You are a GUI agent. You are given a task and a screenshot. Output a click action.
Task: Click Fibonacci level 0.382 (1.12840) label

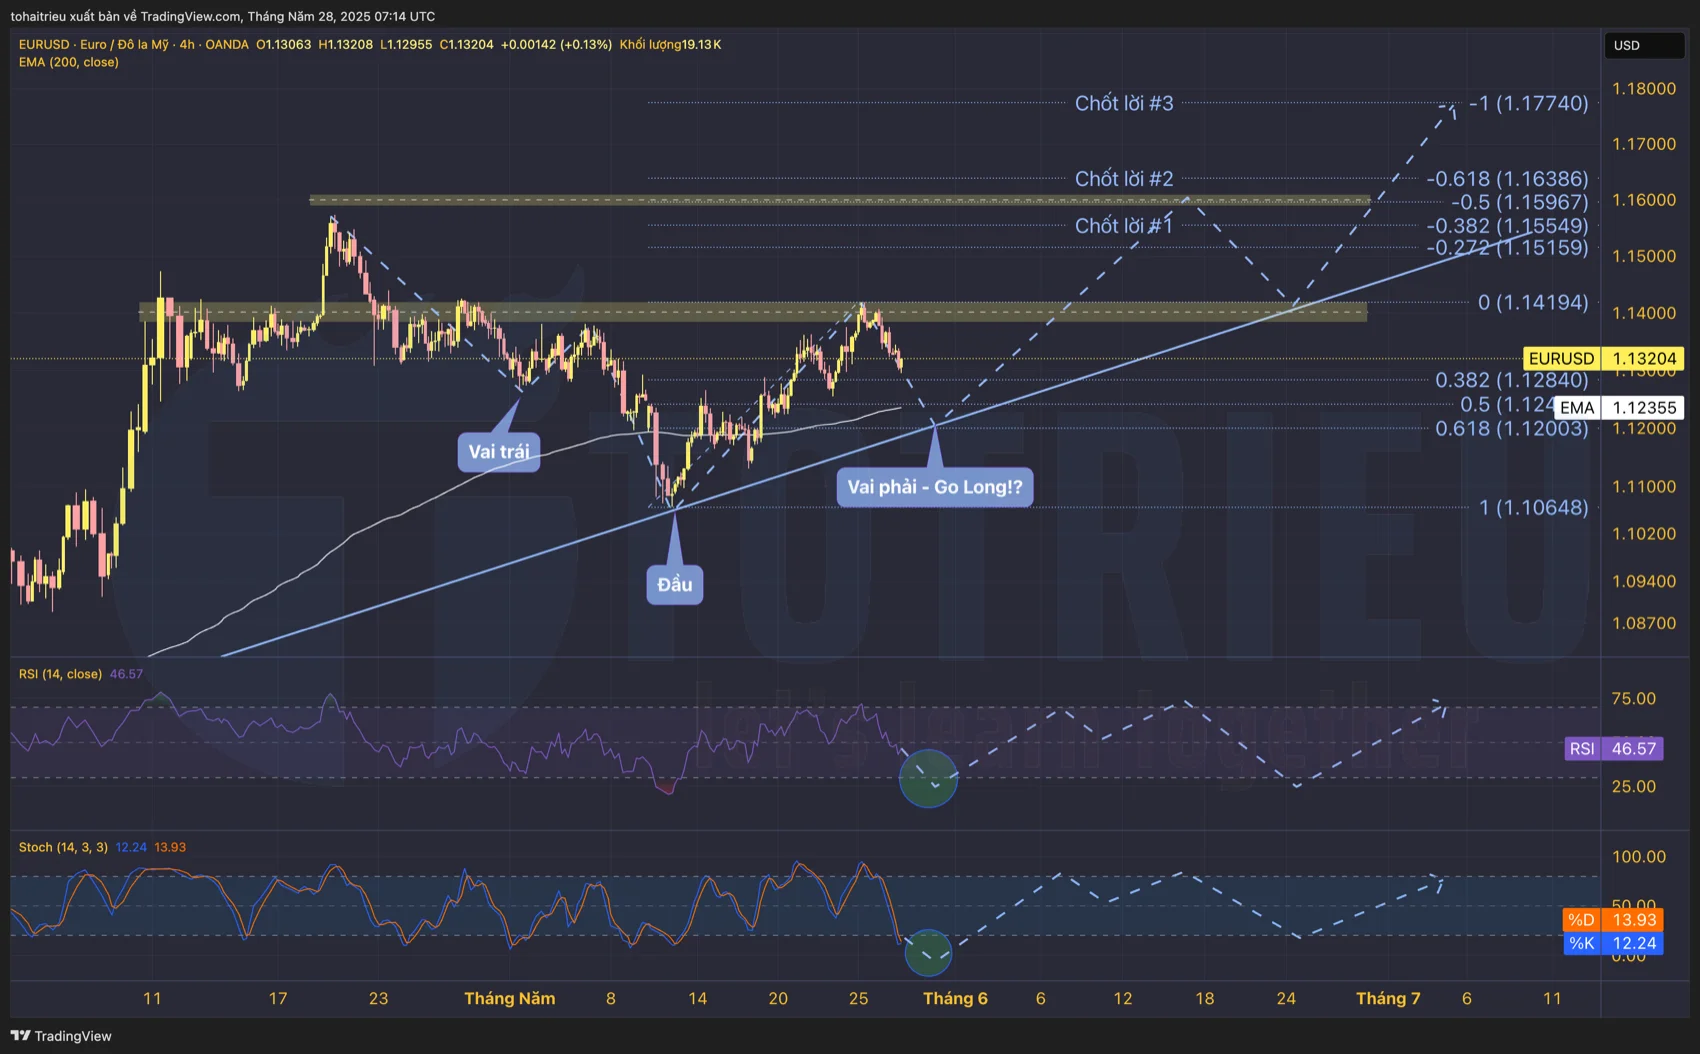[x=1512, y=380]
